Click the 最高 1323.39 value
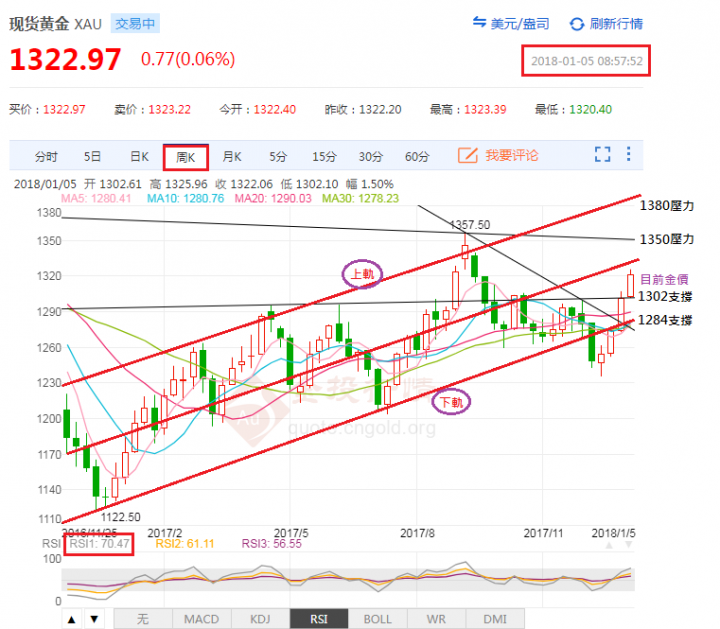Image resolution: width=720 pixels, height=629 pixels. pos(485,109)
